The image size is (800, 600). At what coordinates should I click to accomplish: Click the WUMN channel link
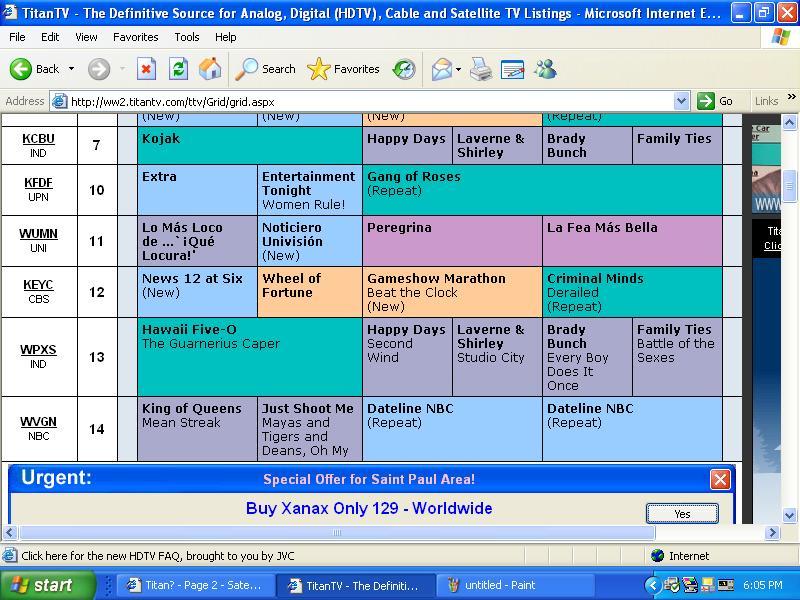[38, 234]
